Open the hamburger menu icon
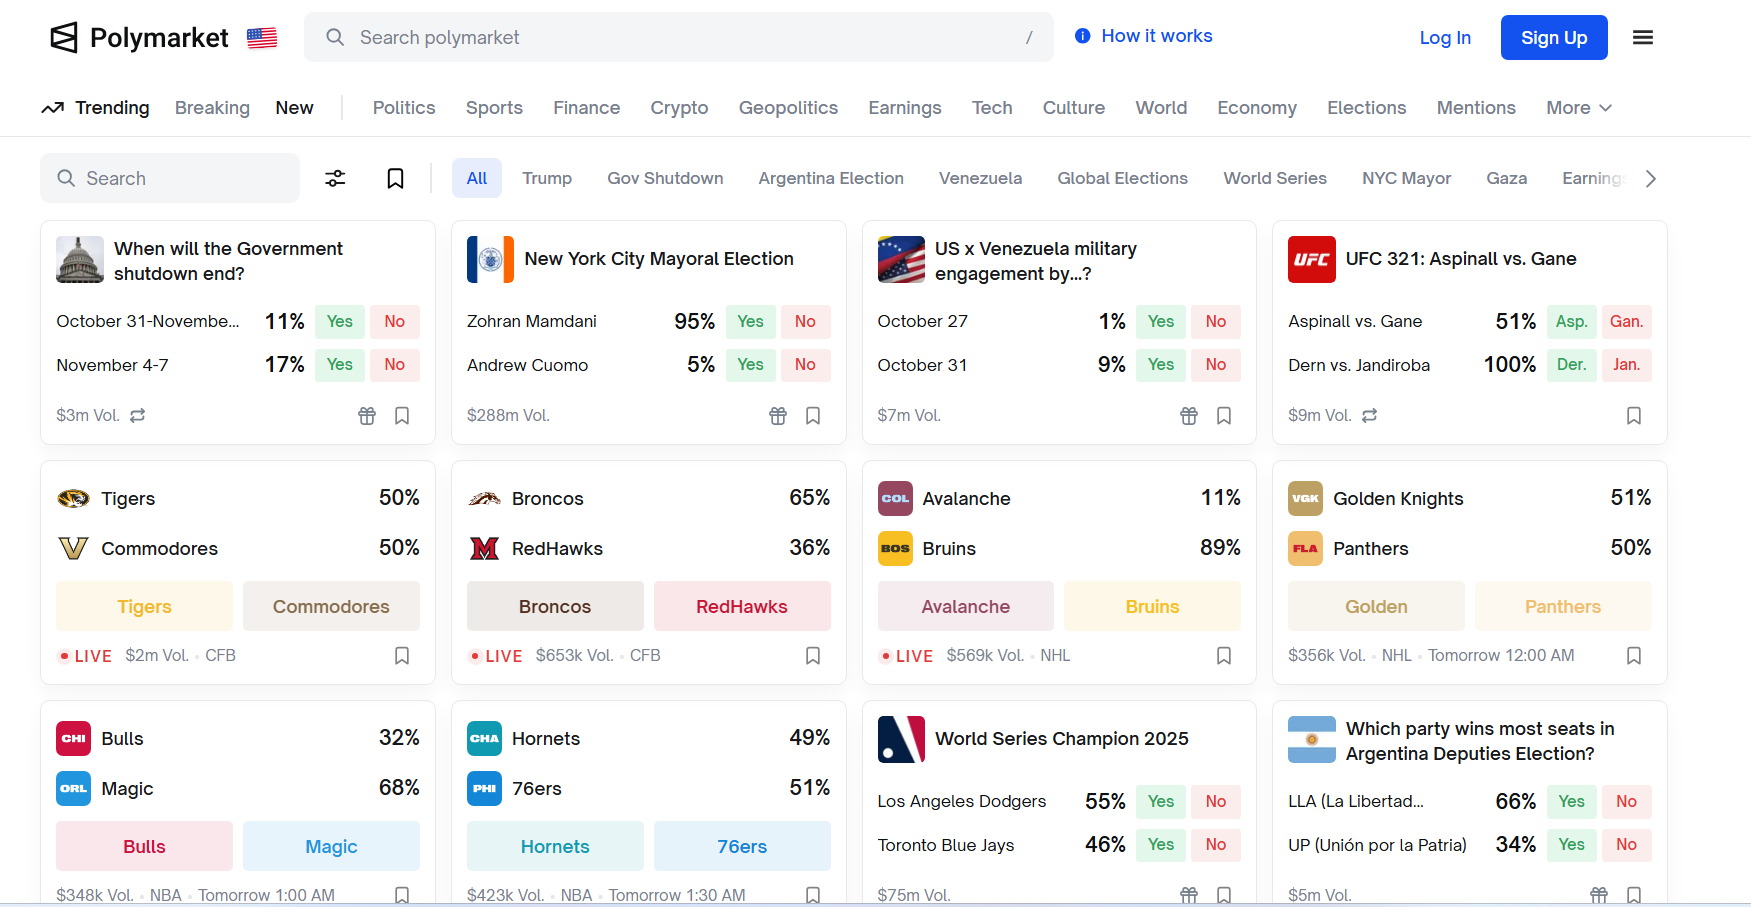Image resolution: width=1751 pixels, height=907 pixels. pyautogui.click(x=1642, y=38)
